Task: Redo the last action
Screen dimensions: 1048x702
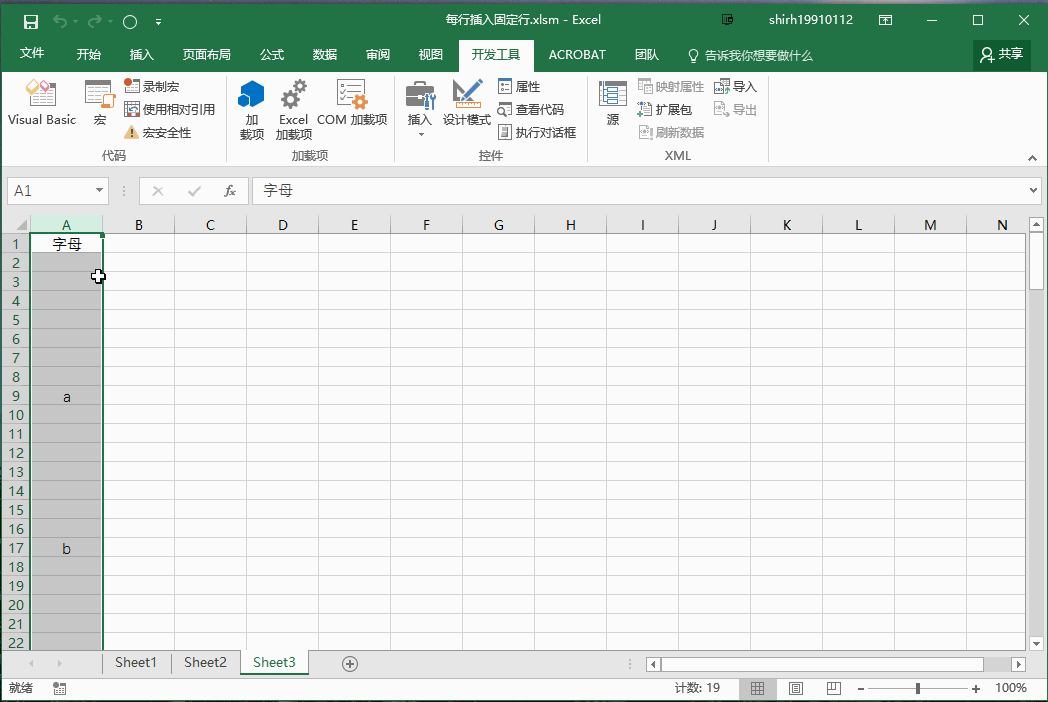Action: point(94,21)
